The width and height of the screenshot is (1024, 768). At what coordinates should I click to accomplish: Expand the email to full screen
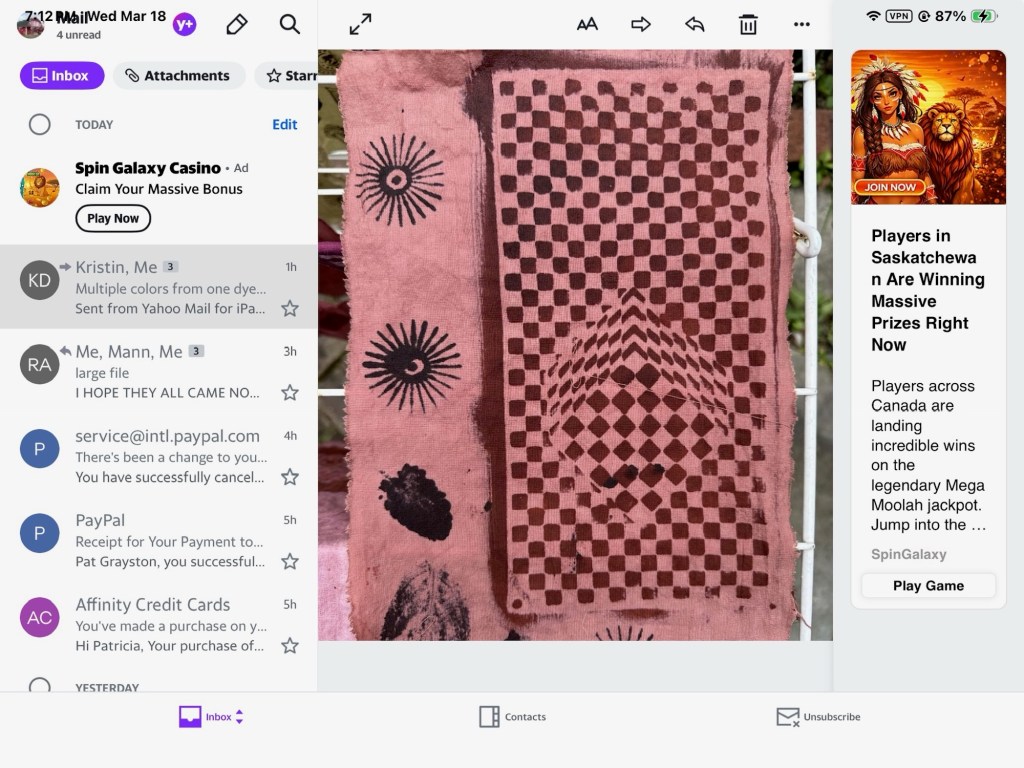pyautogui.click(x=360, y=25)
